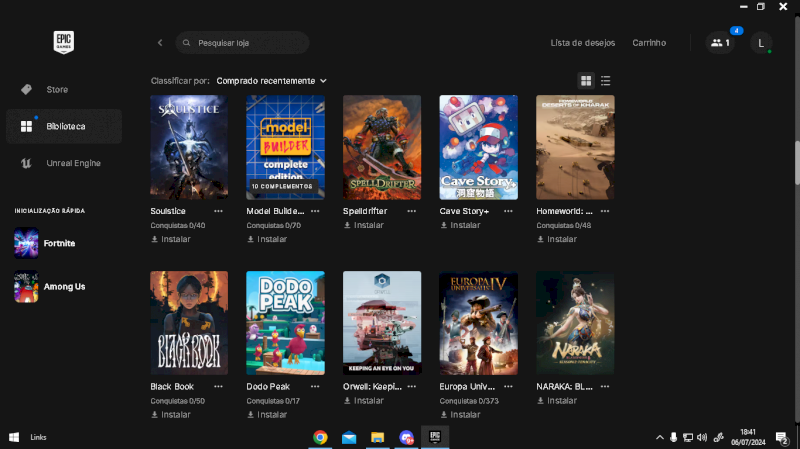Click the Epic Games logo
Viewport: 800px width, 449px height.
(64, 42)
